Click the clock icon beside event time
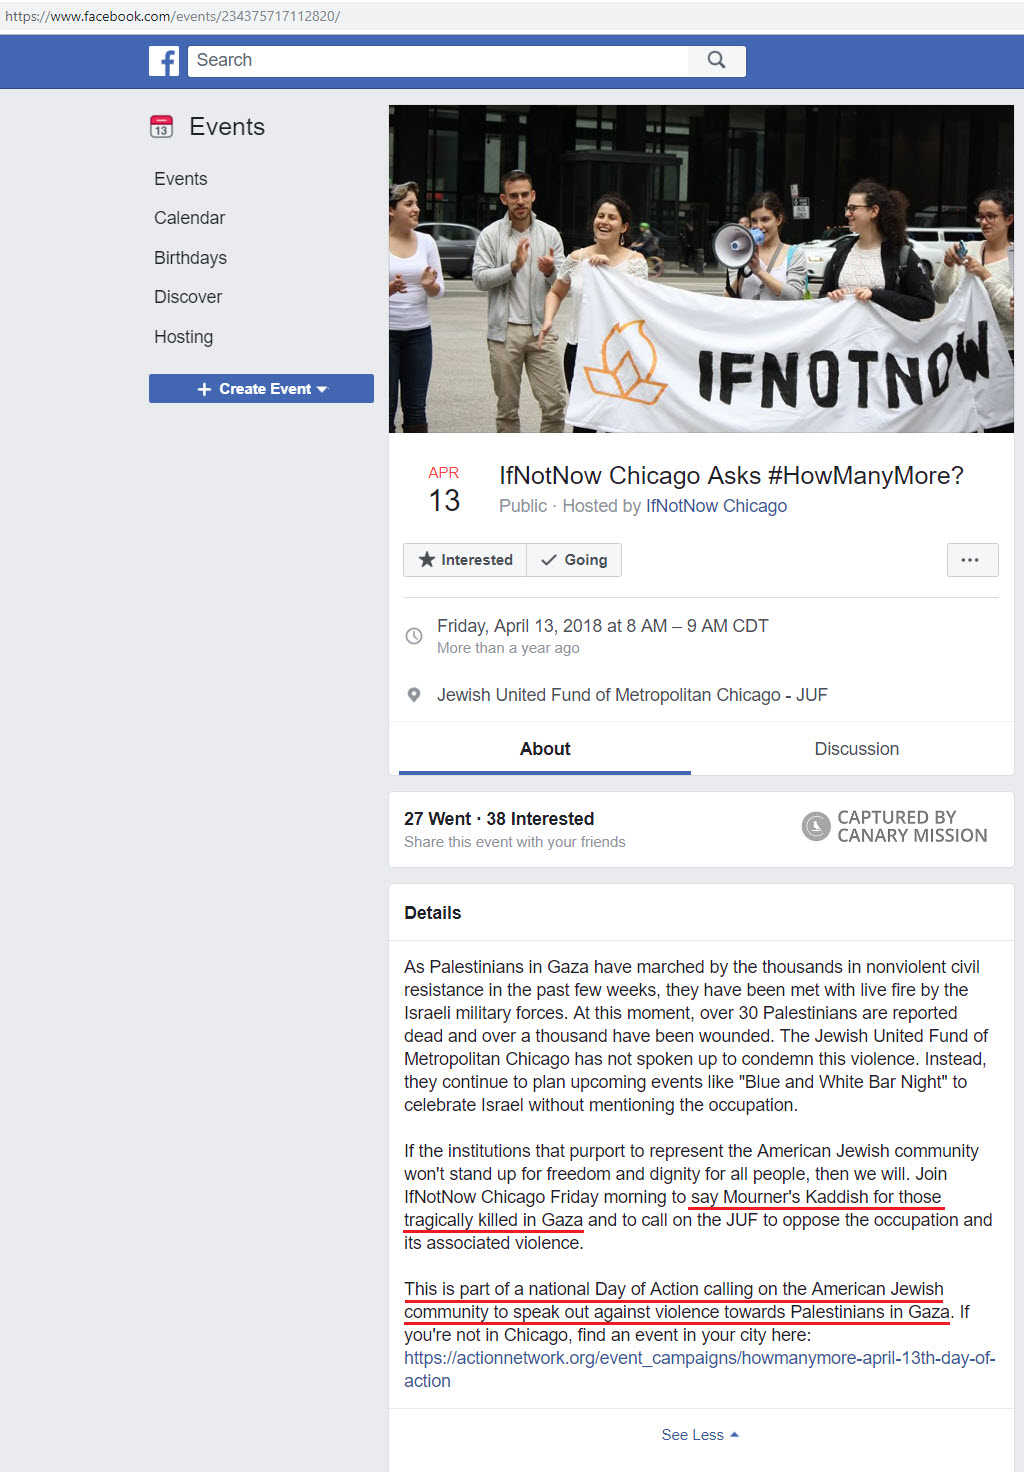The height and width of the screenshot is (1472, 1024). click(x=414, y=636)
